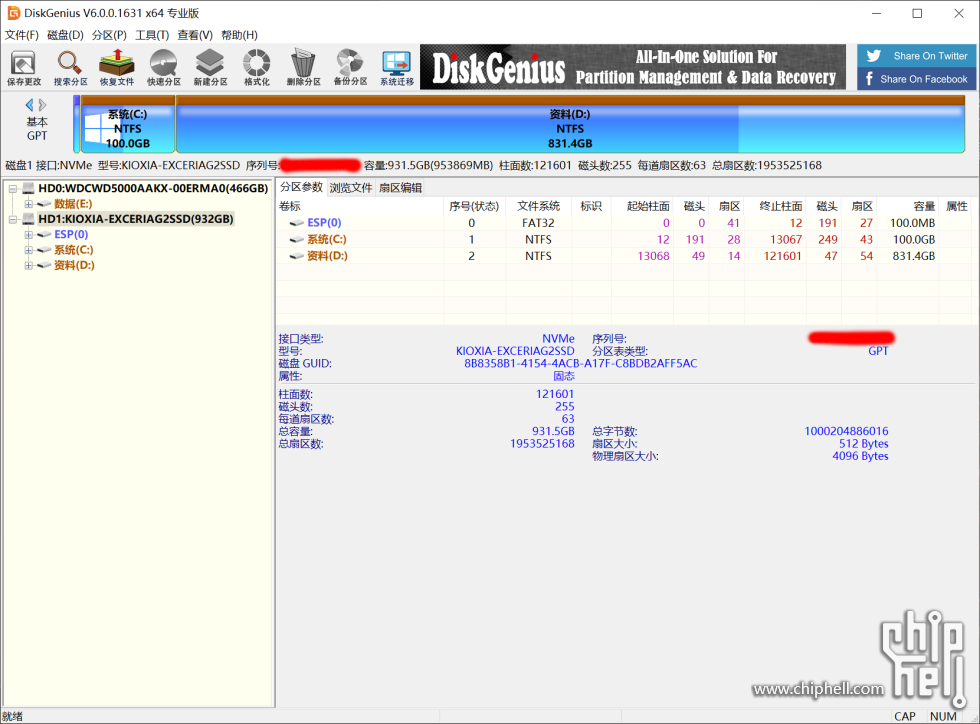Go to next disk with right arrow
The height and width of the screenshot is (724, 980).
[43, 105]
